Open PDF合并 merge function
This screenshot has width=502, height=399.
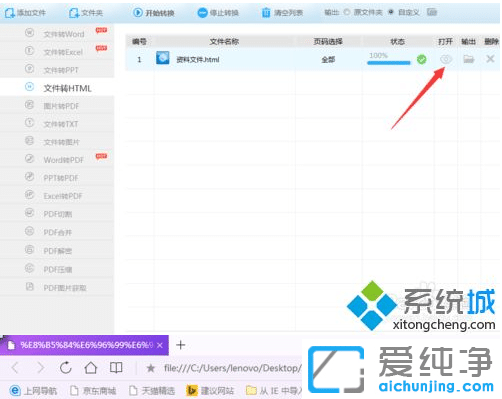pos(57,232)
